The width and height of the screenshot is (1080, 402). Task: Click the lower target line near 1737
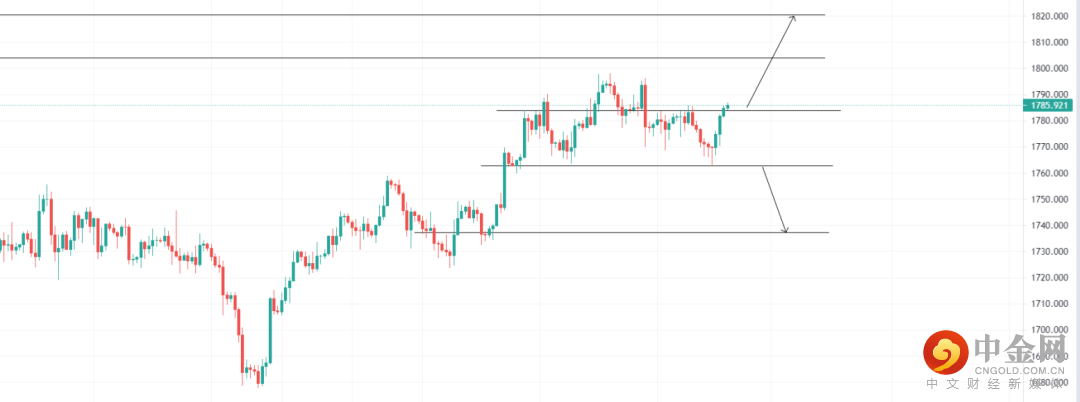(621, 232)
